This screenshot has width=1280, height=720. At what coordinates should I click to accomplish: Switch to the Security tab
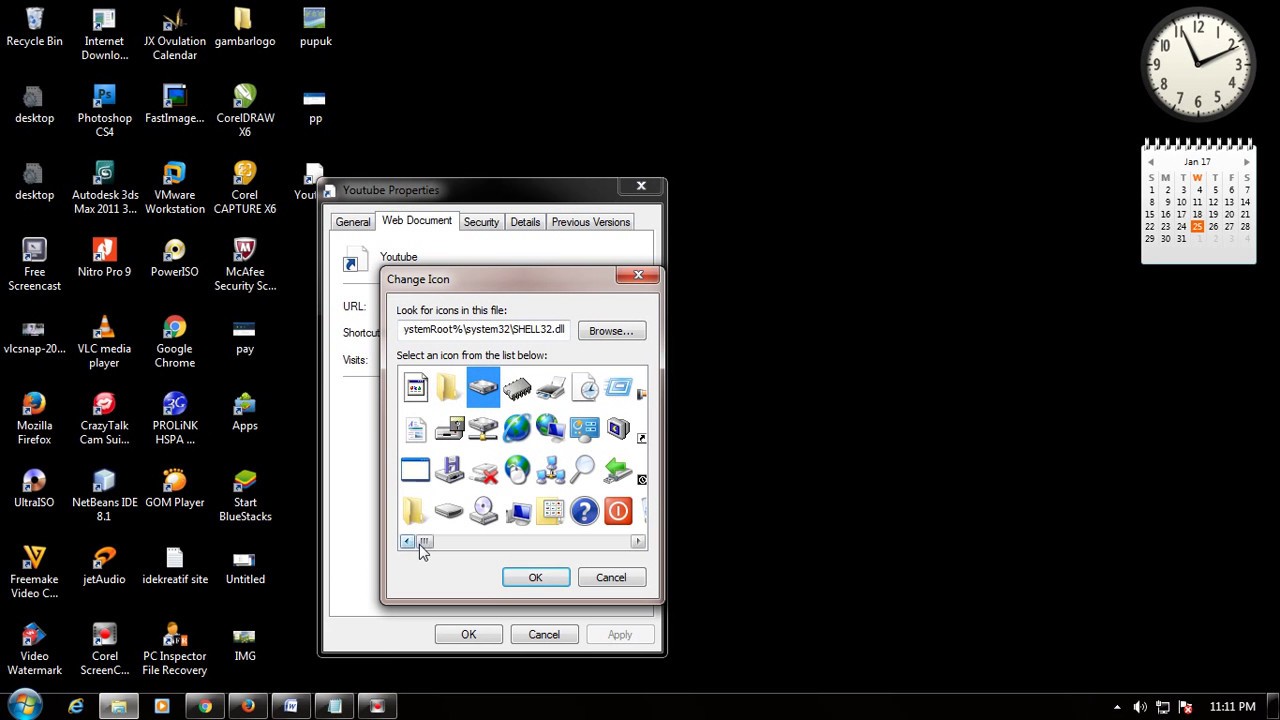[x=481, y=221]
